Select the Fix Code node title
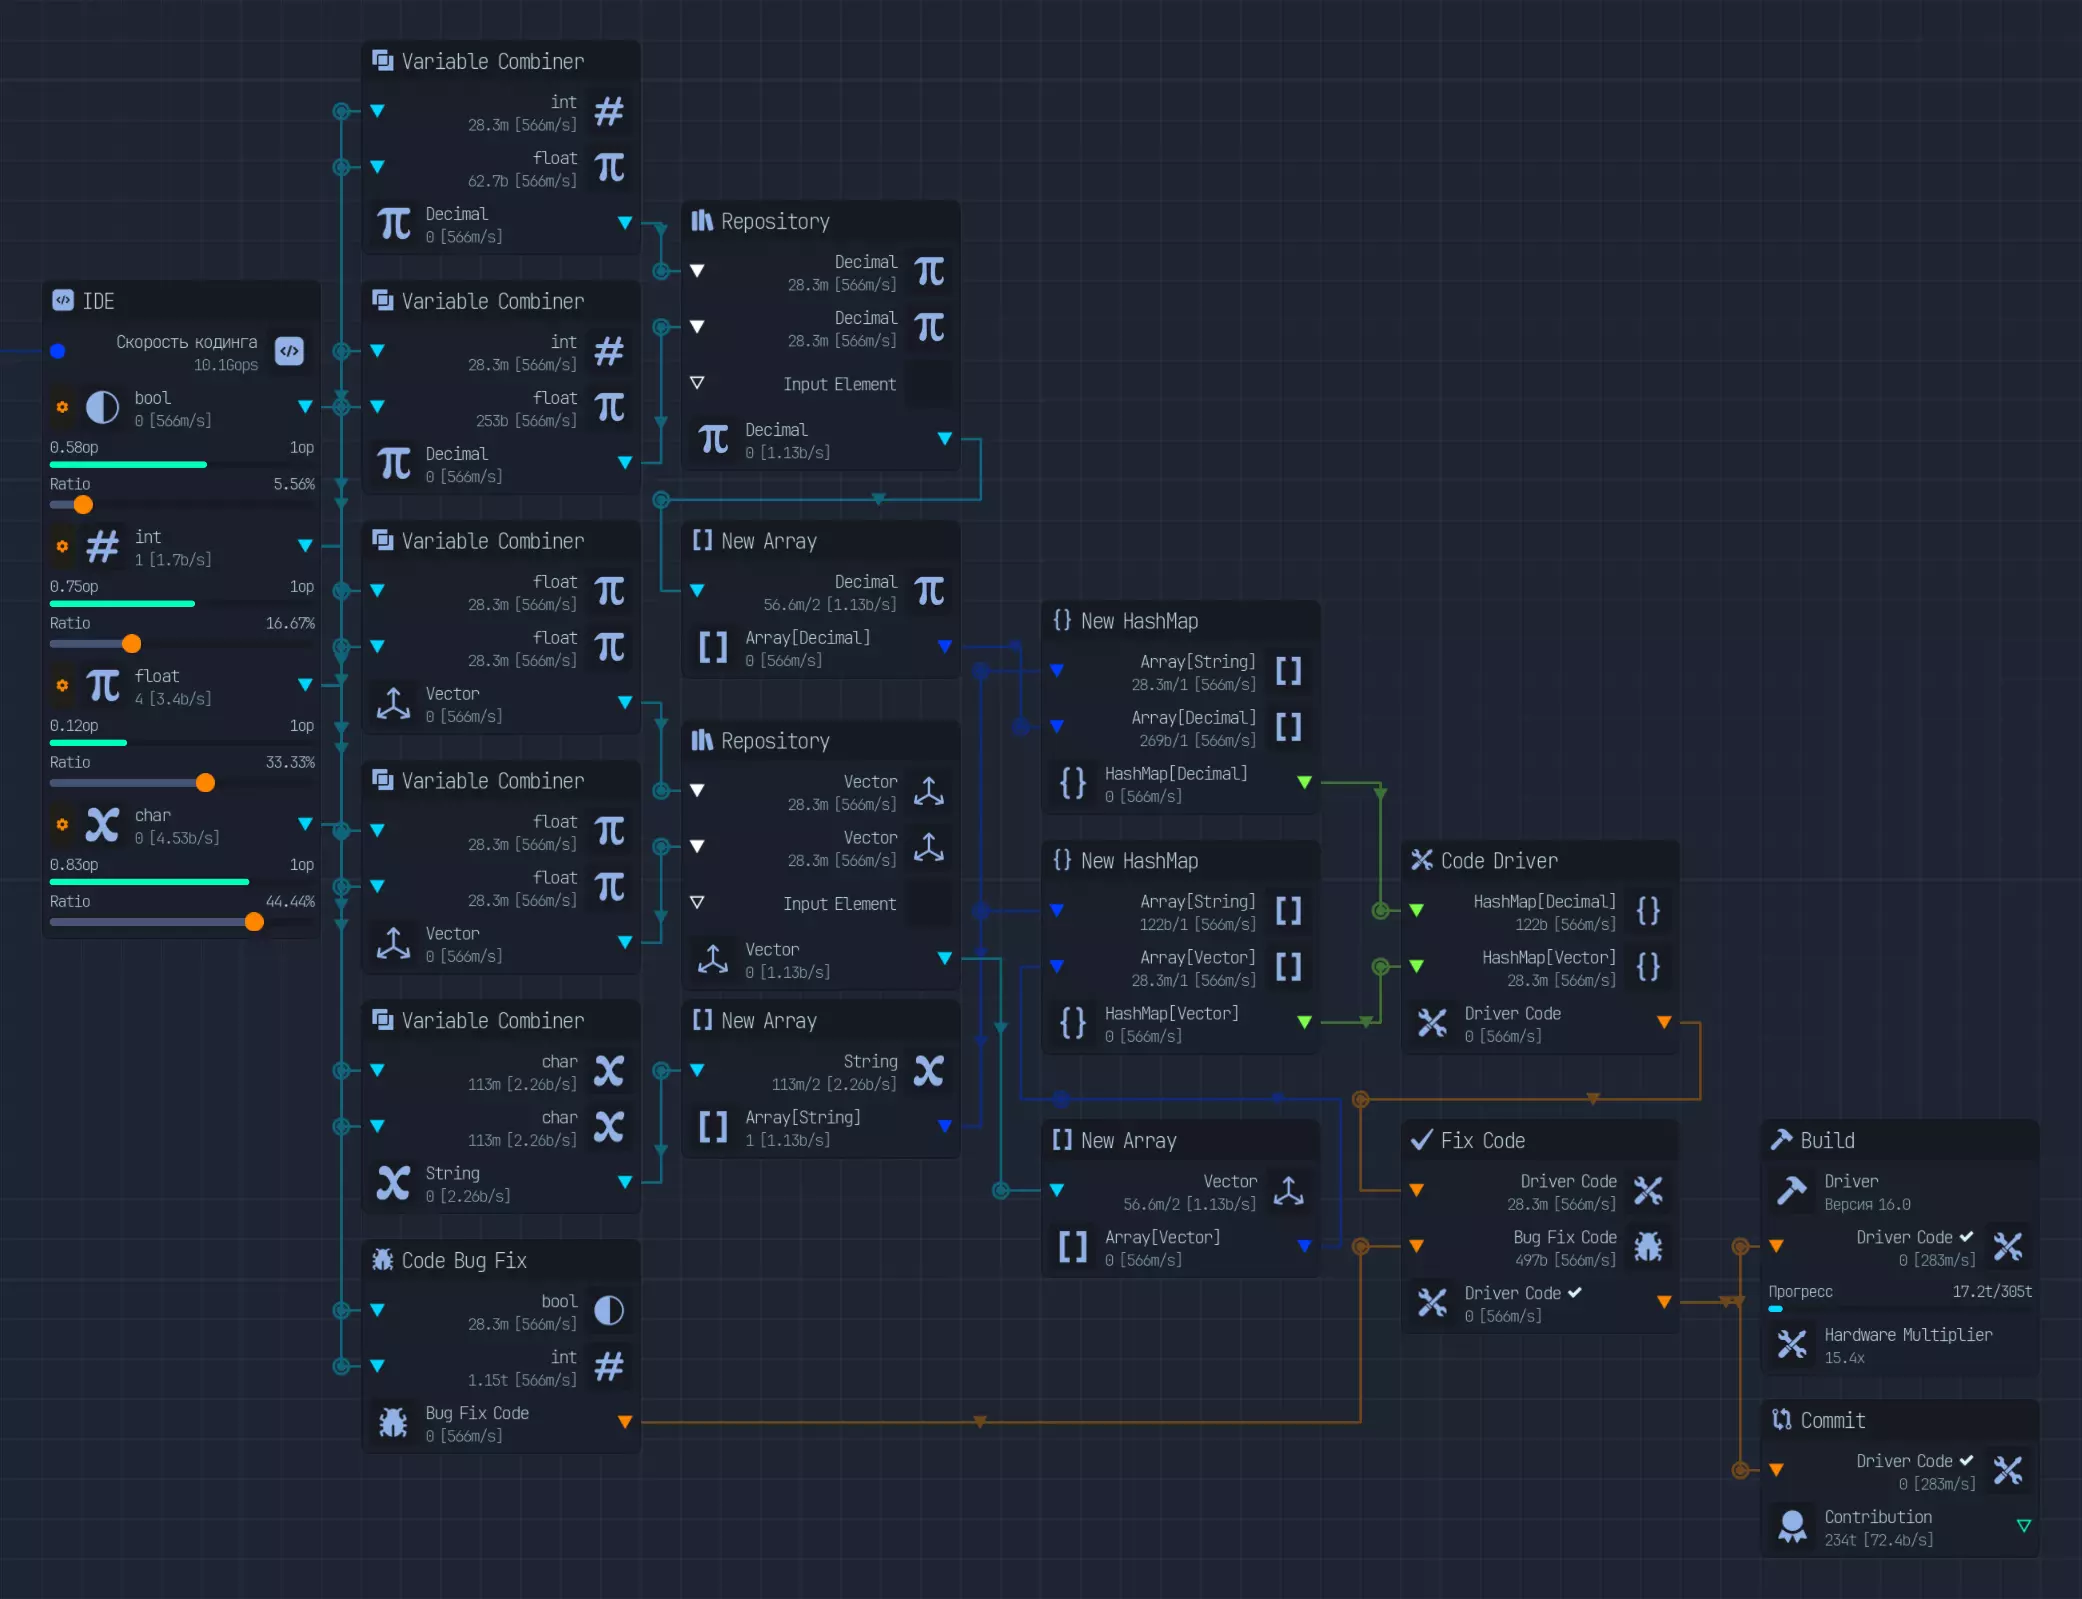 point(1482,1140)
